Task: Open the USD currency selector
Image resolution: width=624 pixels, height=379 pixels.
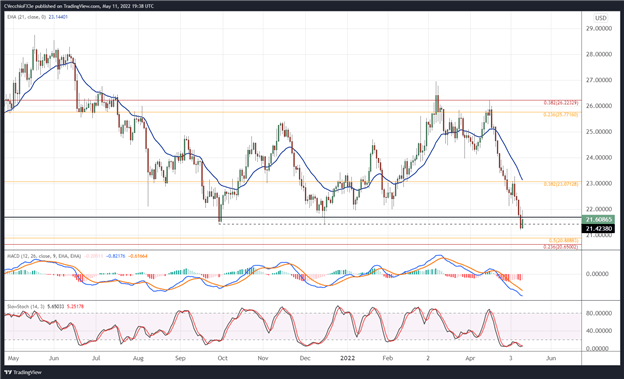Action: [x=601, y=18]
